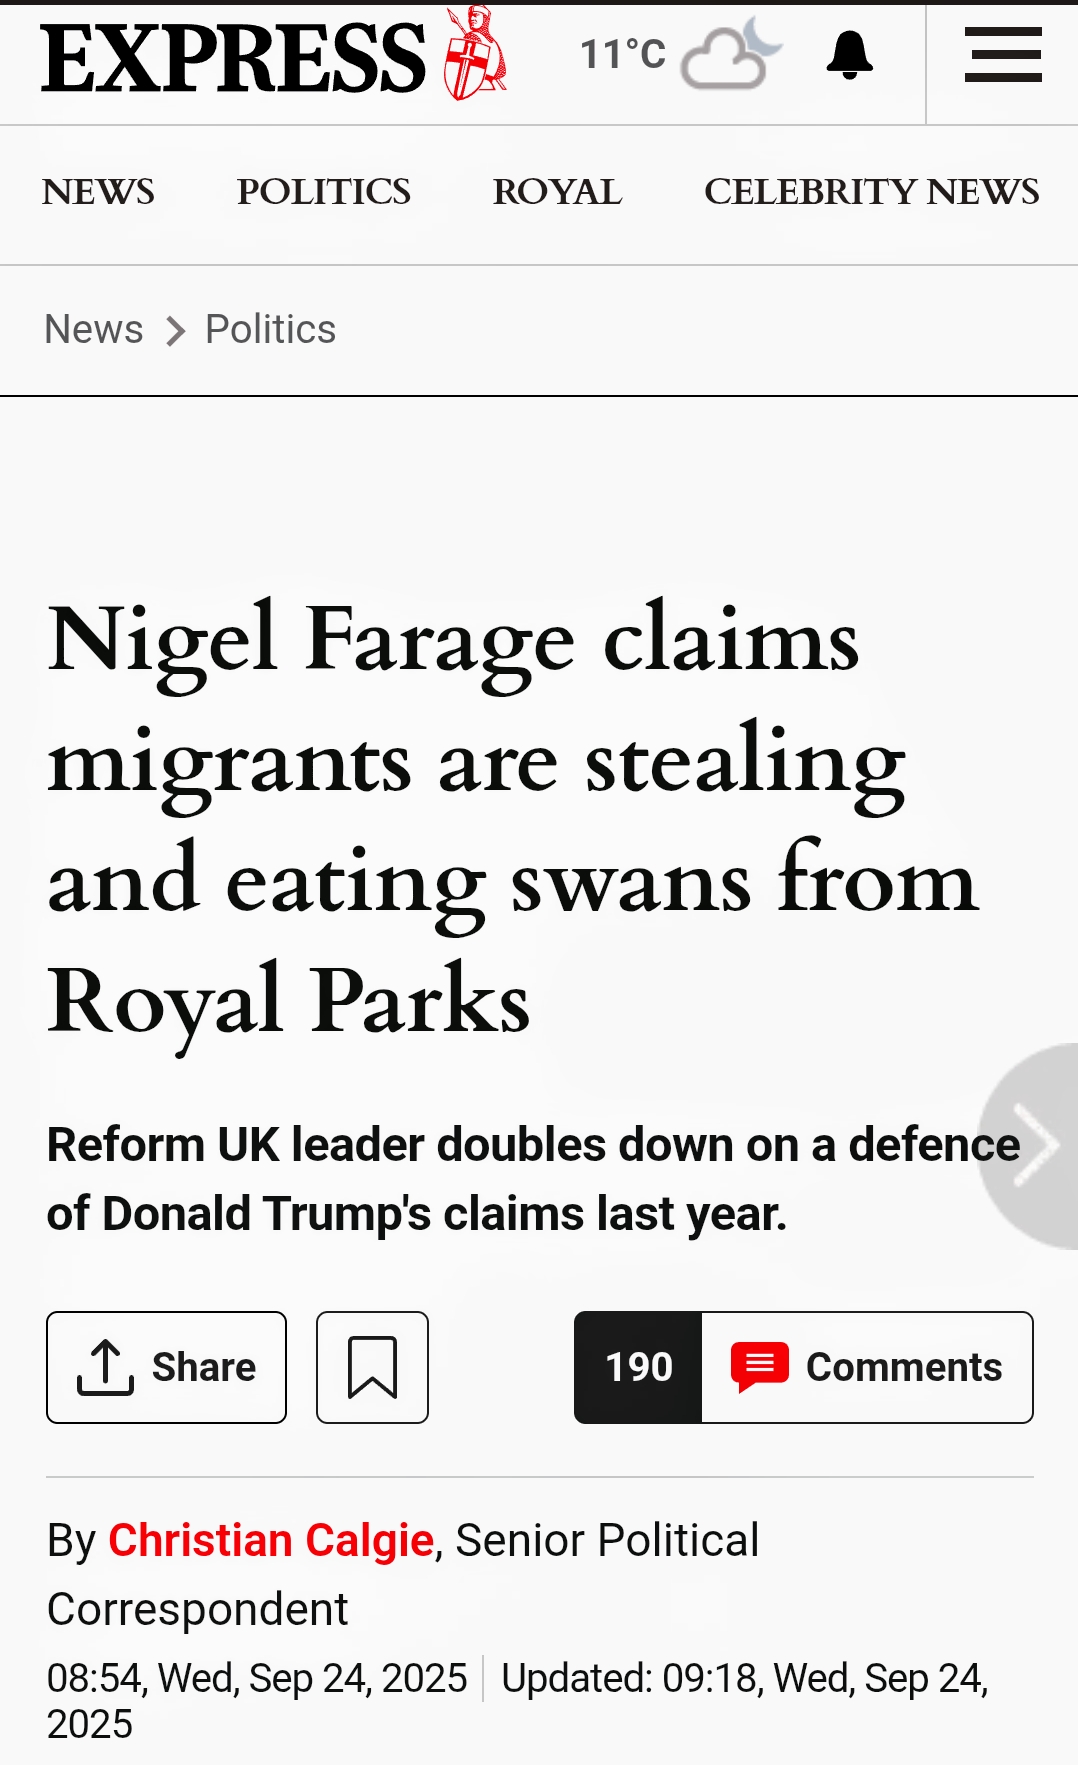
Task: Switch to the Royal section
Action: 557,191
